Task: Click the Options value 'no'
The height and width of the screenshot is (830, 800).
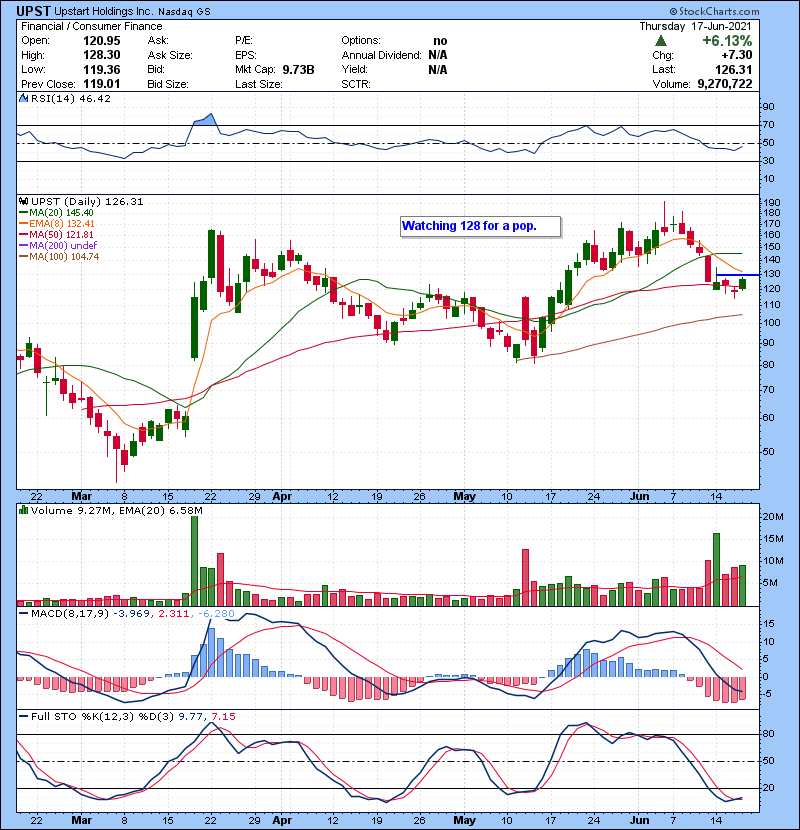Action: click(x=440, y=41)
